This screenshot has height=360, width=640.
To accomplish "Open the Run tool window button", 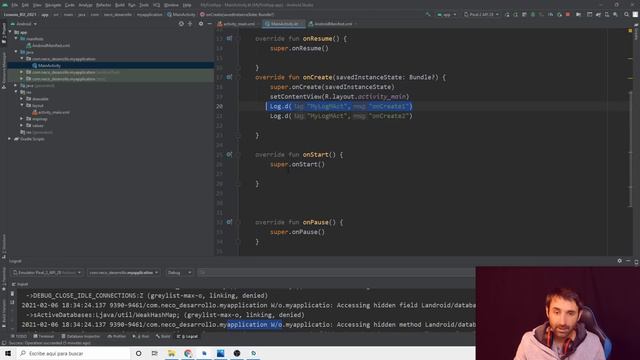I will pos(141,336).
